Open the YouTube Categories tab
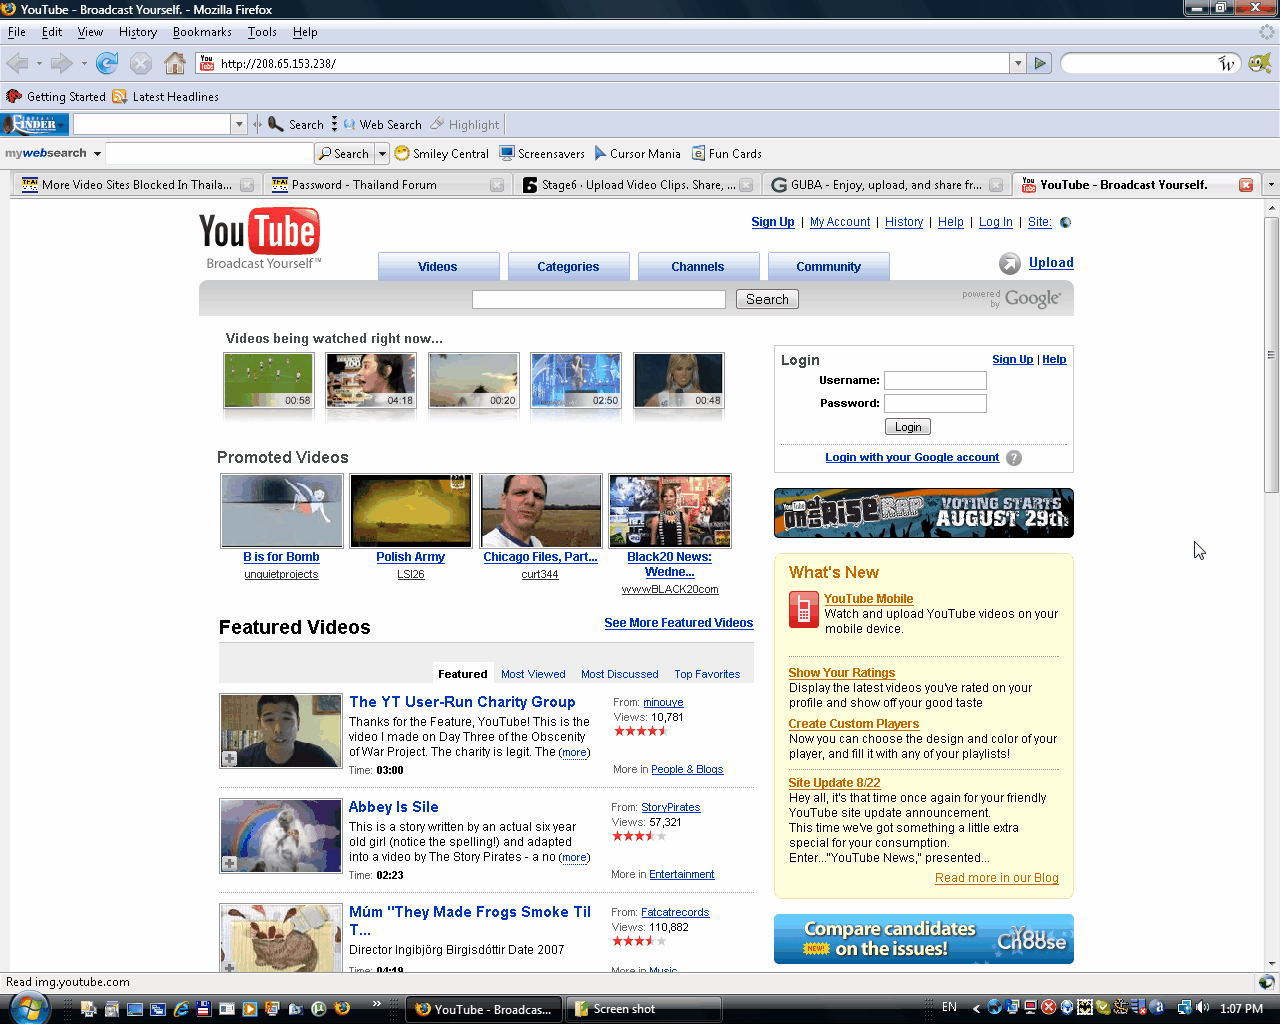This screenshot has height=1024, width=1280. (568, 267)
